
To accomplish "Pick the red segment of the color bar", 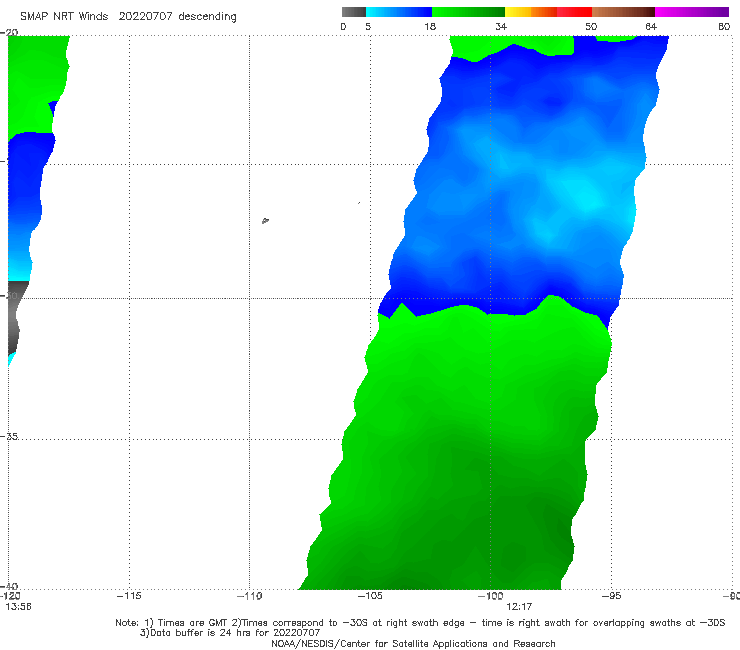I will (575, 12).
